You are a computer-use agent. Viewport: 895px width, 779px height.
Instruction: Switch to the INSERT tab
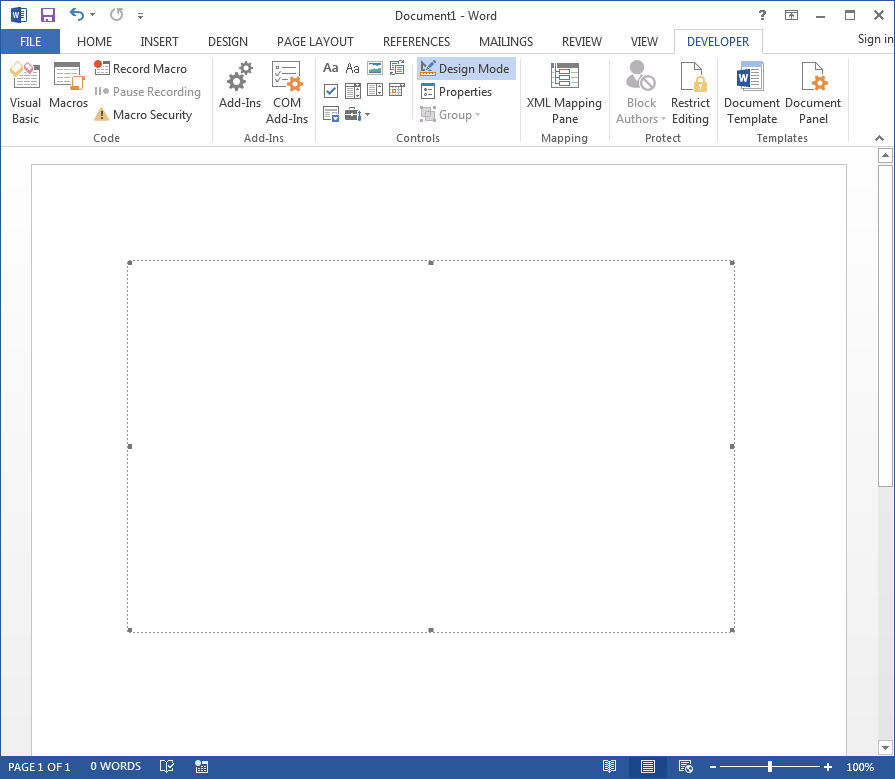[159, 42]
